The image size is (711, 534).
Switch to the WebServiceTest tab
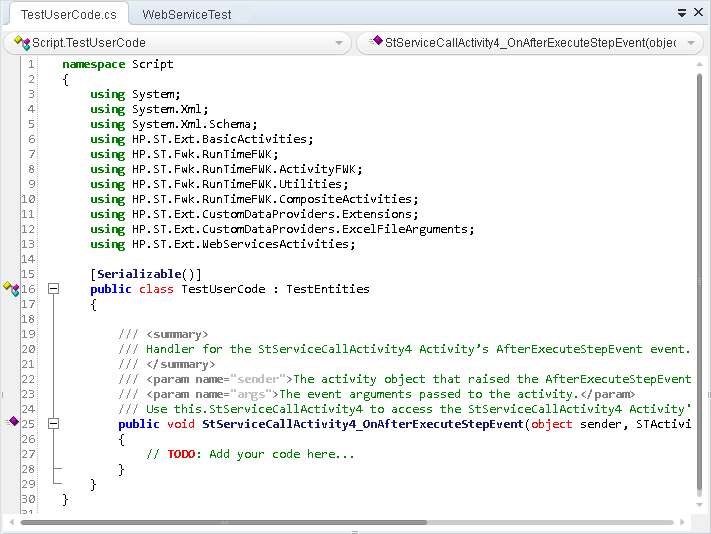click(x=187, y=15)
